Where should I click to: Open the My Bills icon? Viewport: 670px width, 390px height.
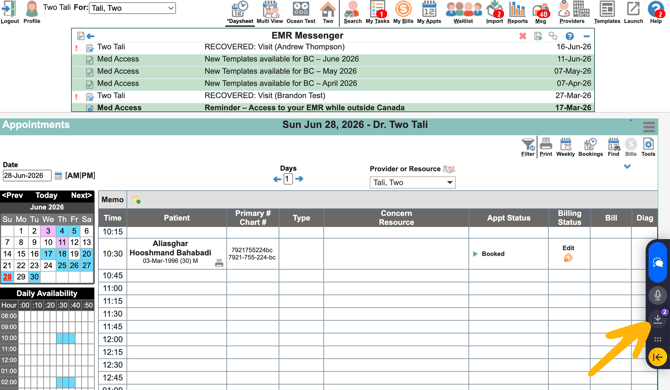[x=403, y=12]
